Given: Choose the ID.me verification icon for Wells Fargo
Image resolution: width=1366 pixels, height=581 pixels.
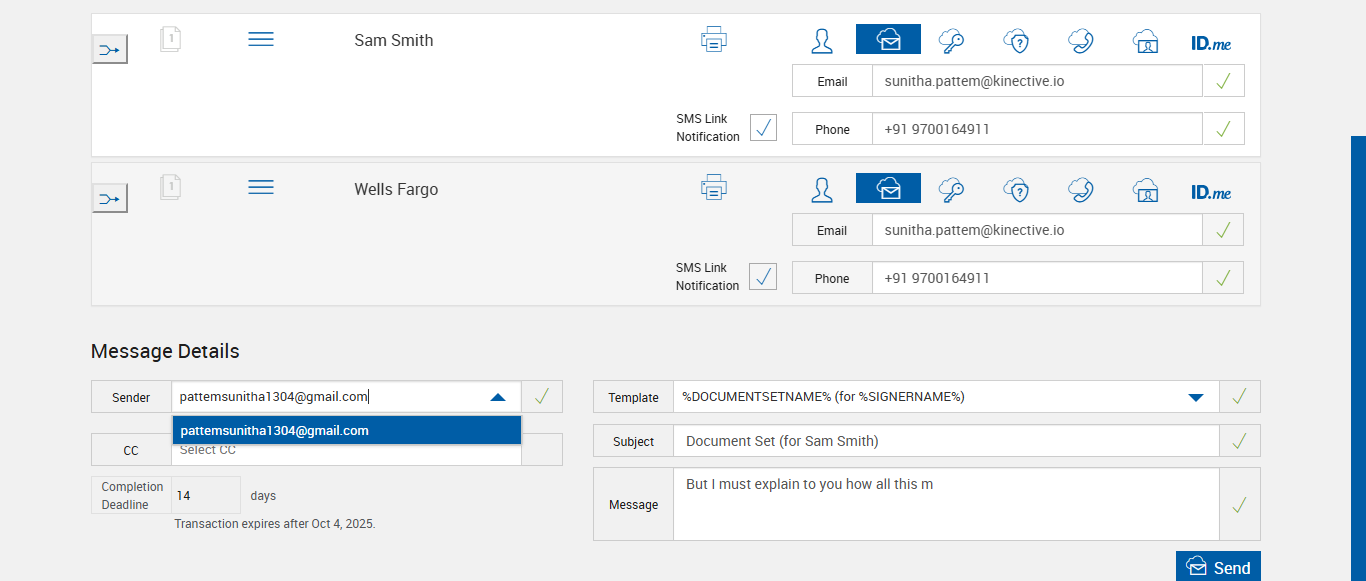Looking at the screenshot, I should pyautogui.click(x=1210, y=191).
